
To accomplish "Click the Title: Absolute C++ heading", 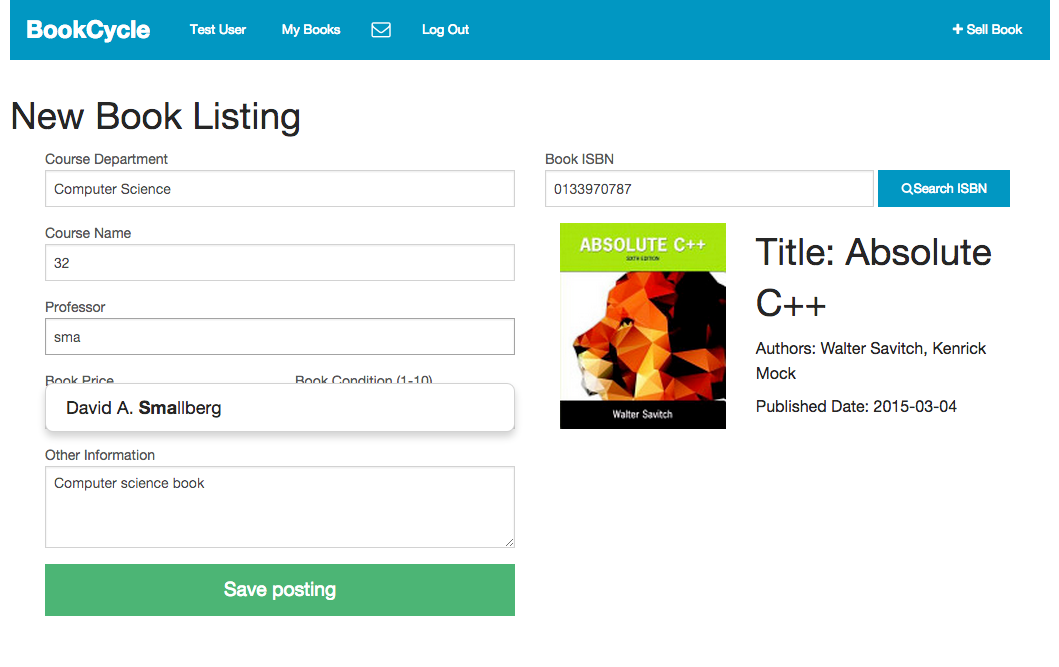I will (873, 277).
